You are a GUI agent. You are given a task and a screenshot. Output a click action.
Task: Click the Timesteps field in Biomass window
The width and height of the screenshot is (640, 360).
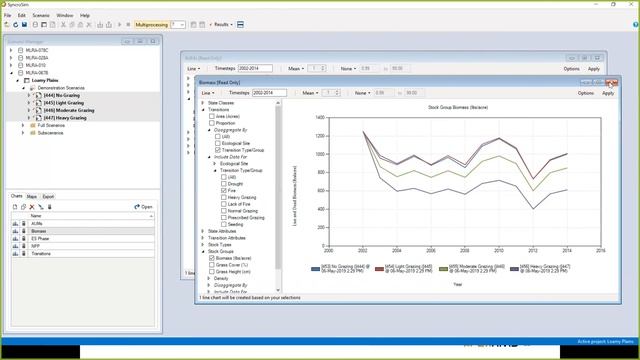click(x=269, y=93)
